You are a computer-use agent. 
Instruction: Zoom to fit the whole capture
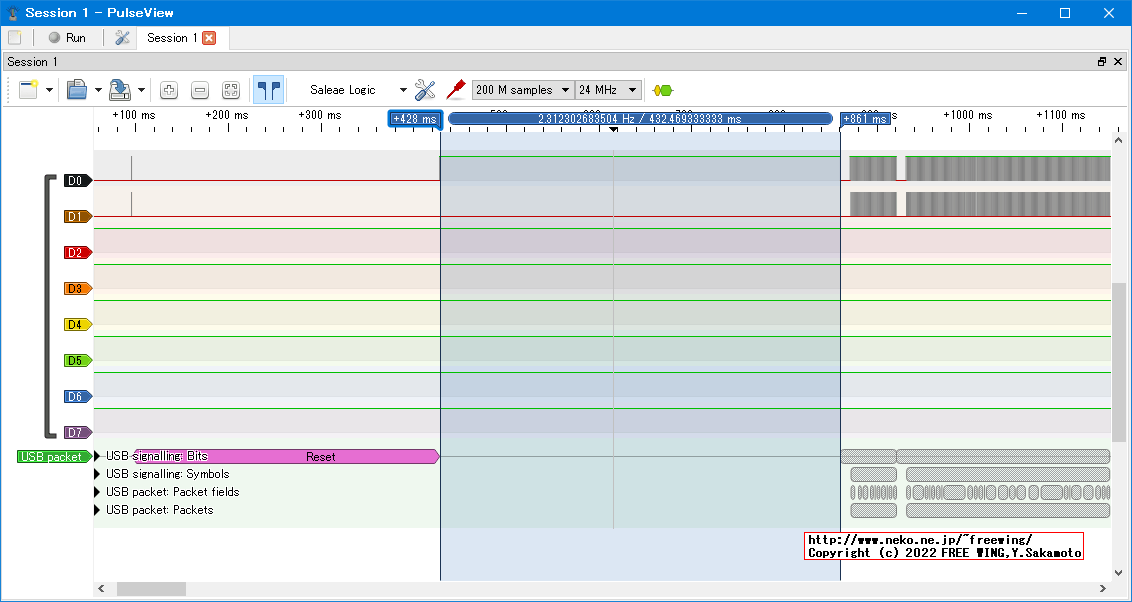[x=231, y=90]
